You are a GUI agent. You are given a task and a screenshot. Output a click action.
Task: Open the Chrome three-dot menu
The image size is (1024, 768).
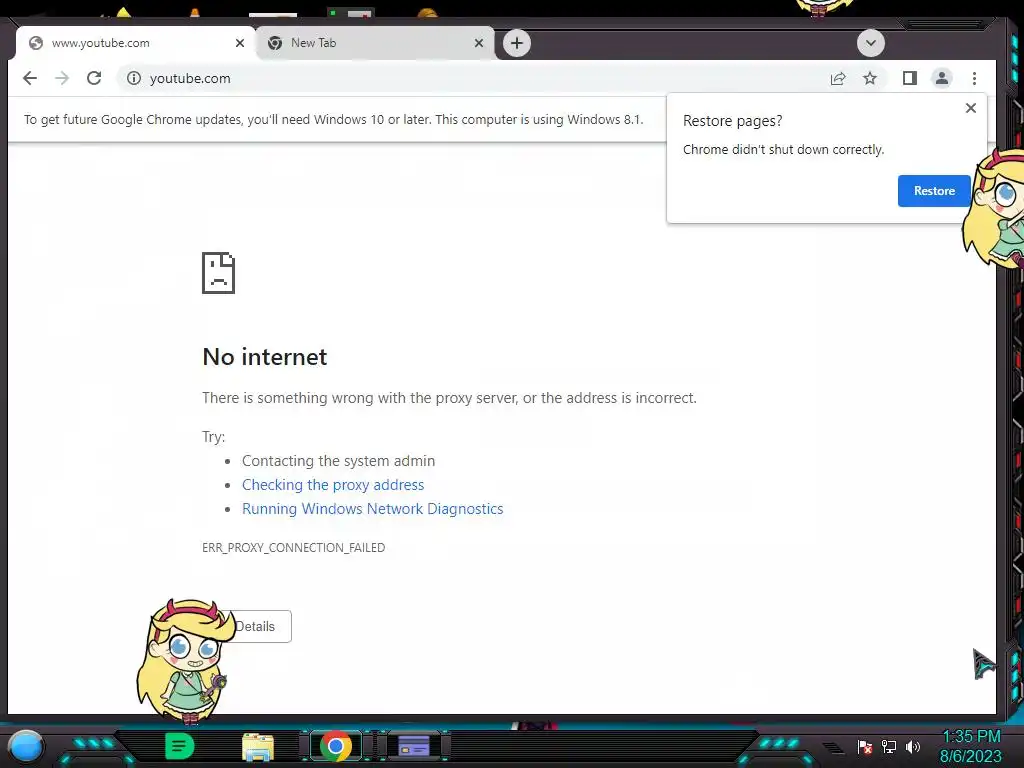[x=974, y=78]
